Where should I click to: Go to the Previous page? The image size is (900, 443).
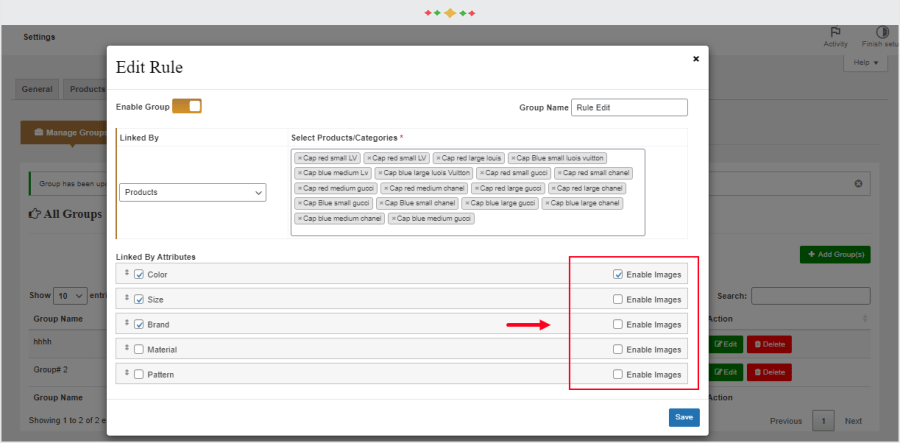[786, 421]
